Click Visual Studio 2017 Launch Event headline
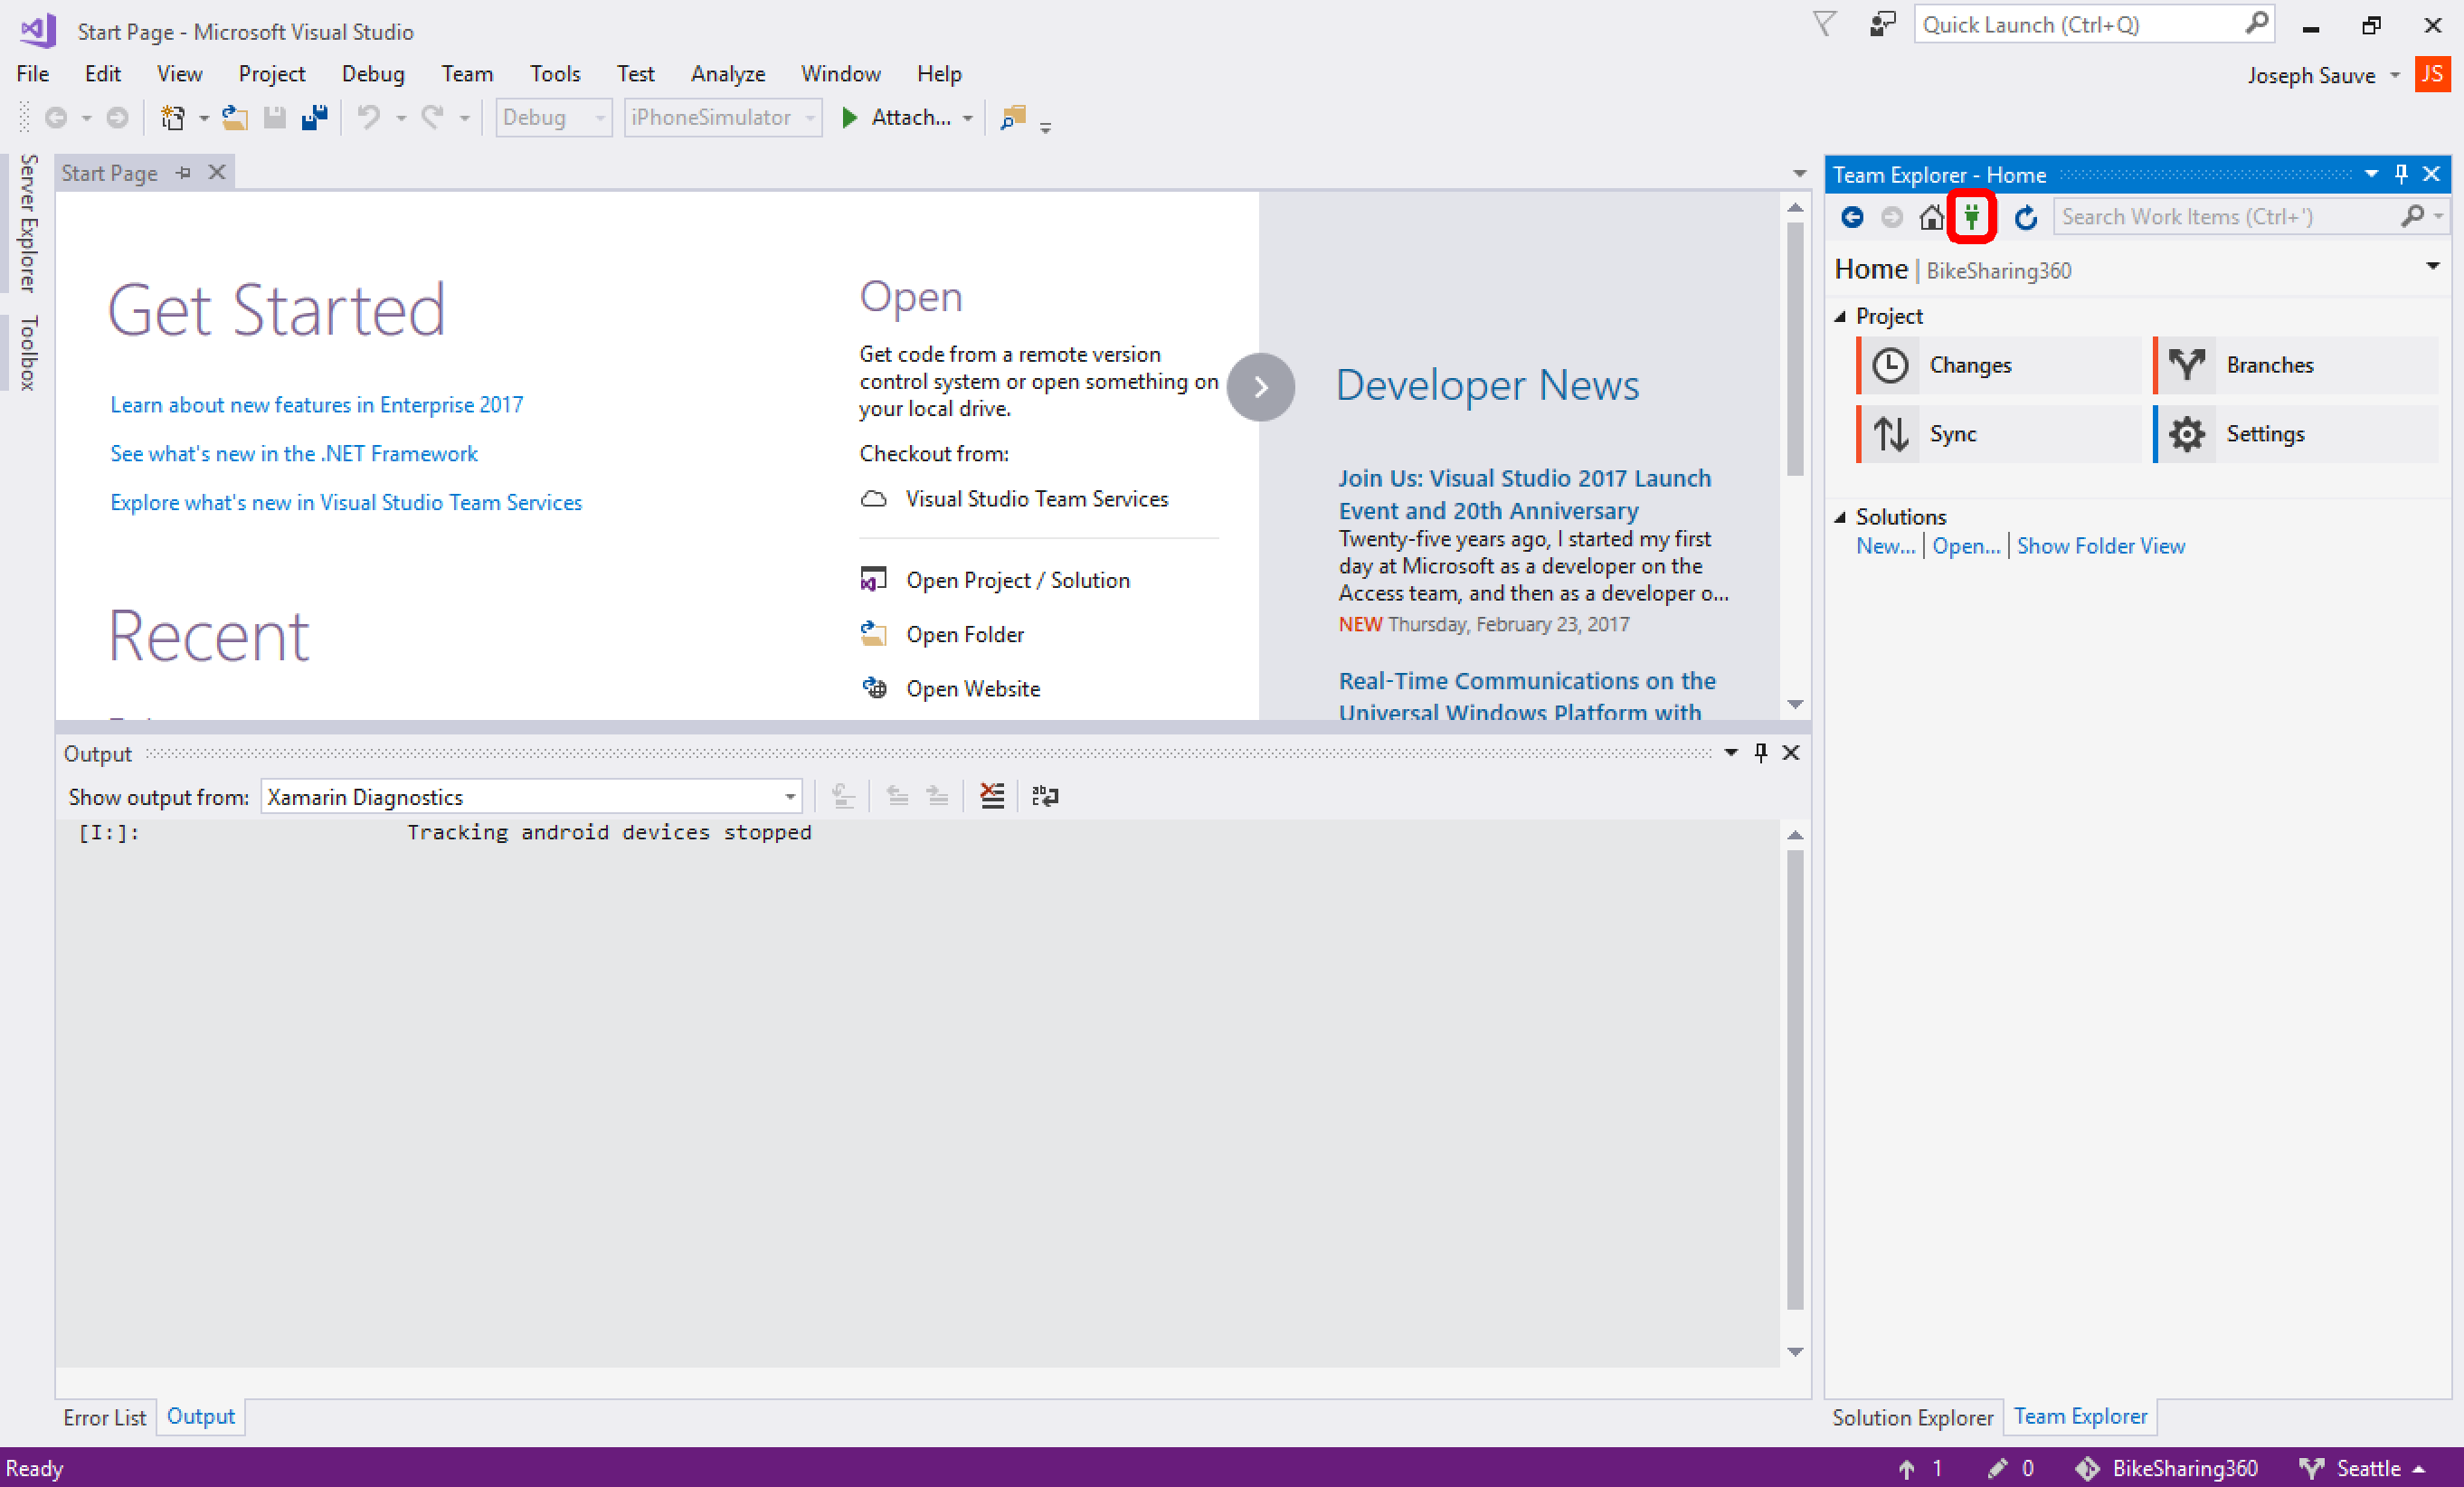The image size is (2464, 1487). coord(1524,495)
